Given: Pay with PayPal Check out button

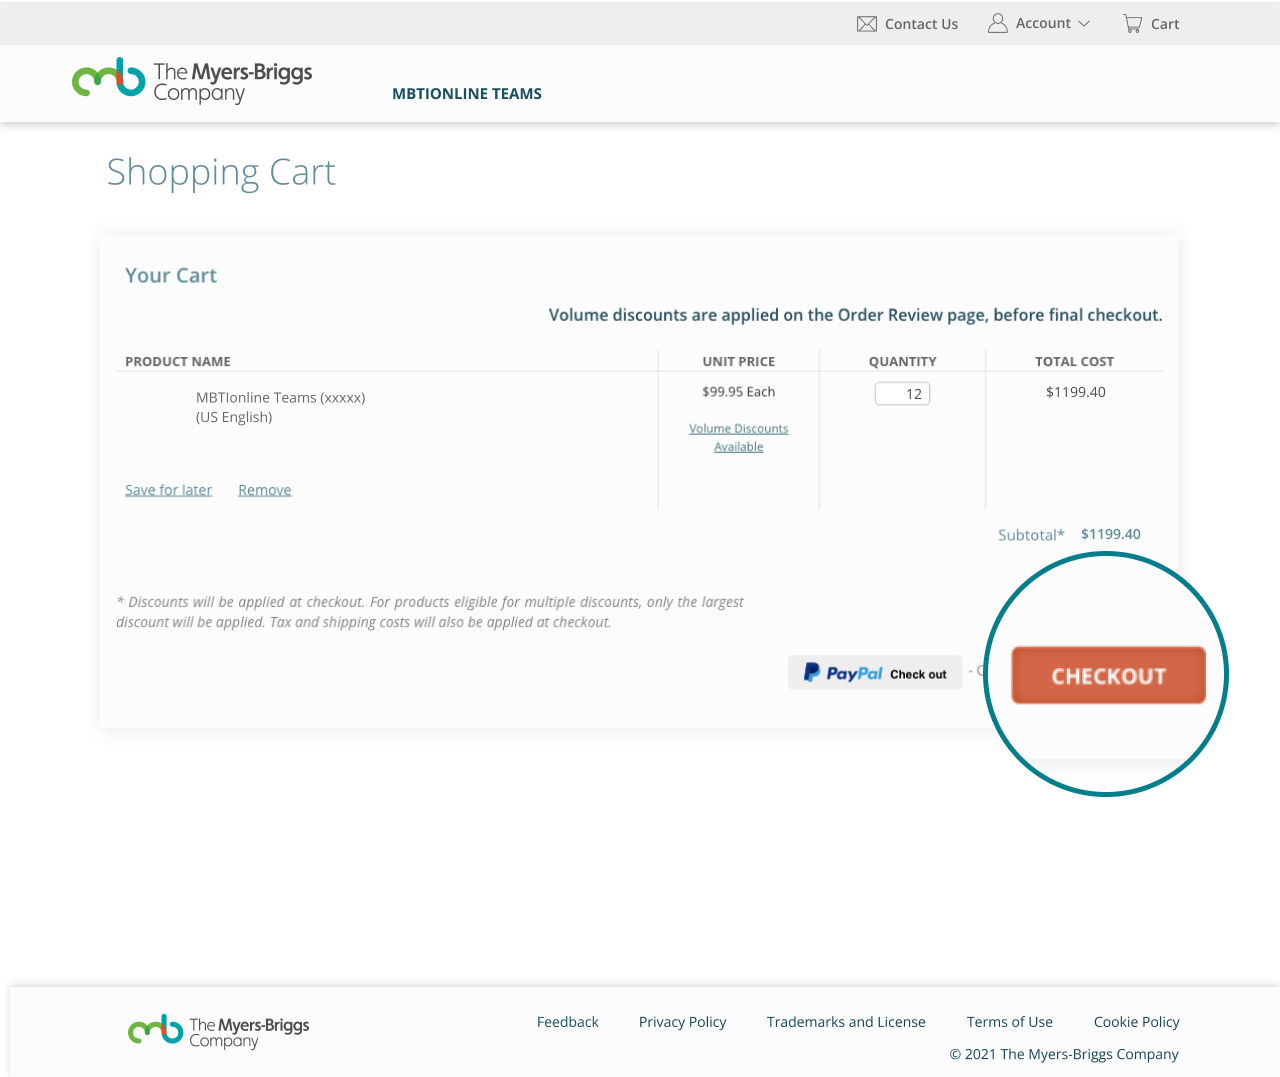Looking at the screenshot, I should click(x=875, y=673).
